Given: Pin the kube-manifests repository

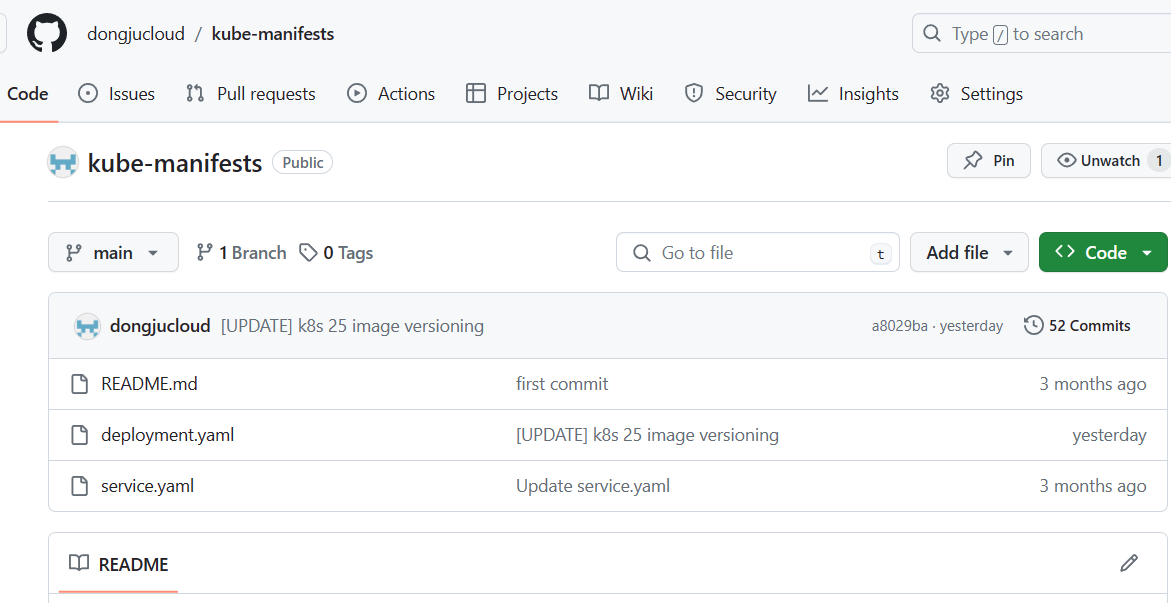Looking at the screenshot, I should pyautogui.click(x=989, y=161).
